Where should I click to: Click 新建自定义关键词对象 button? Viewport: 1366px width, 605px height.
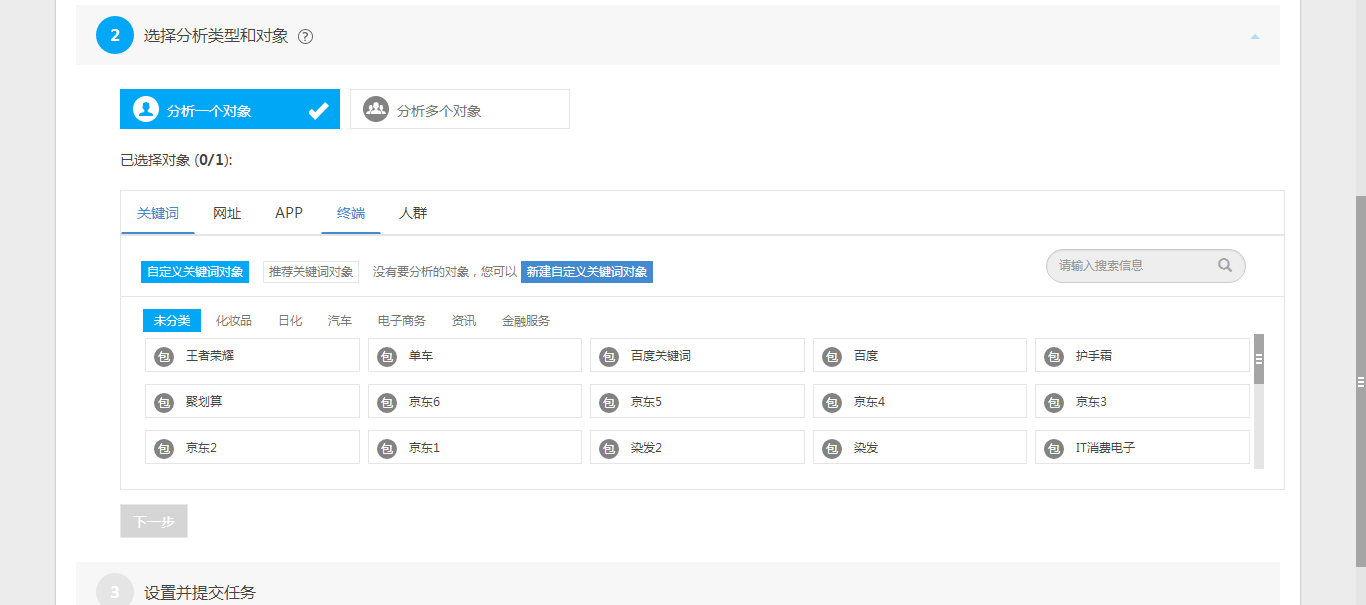(587, 272)
